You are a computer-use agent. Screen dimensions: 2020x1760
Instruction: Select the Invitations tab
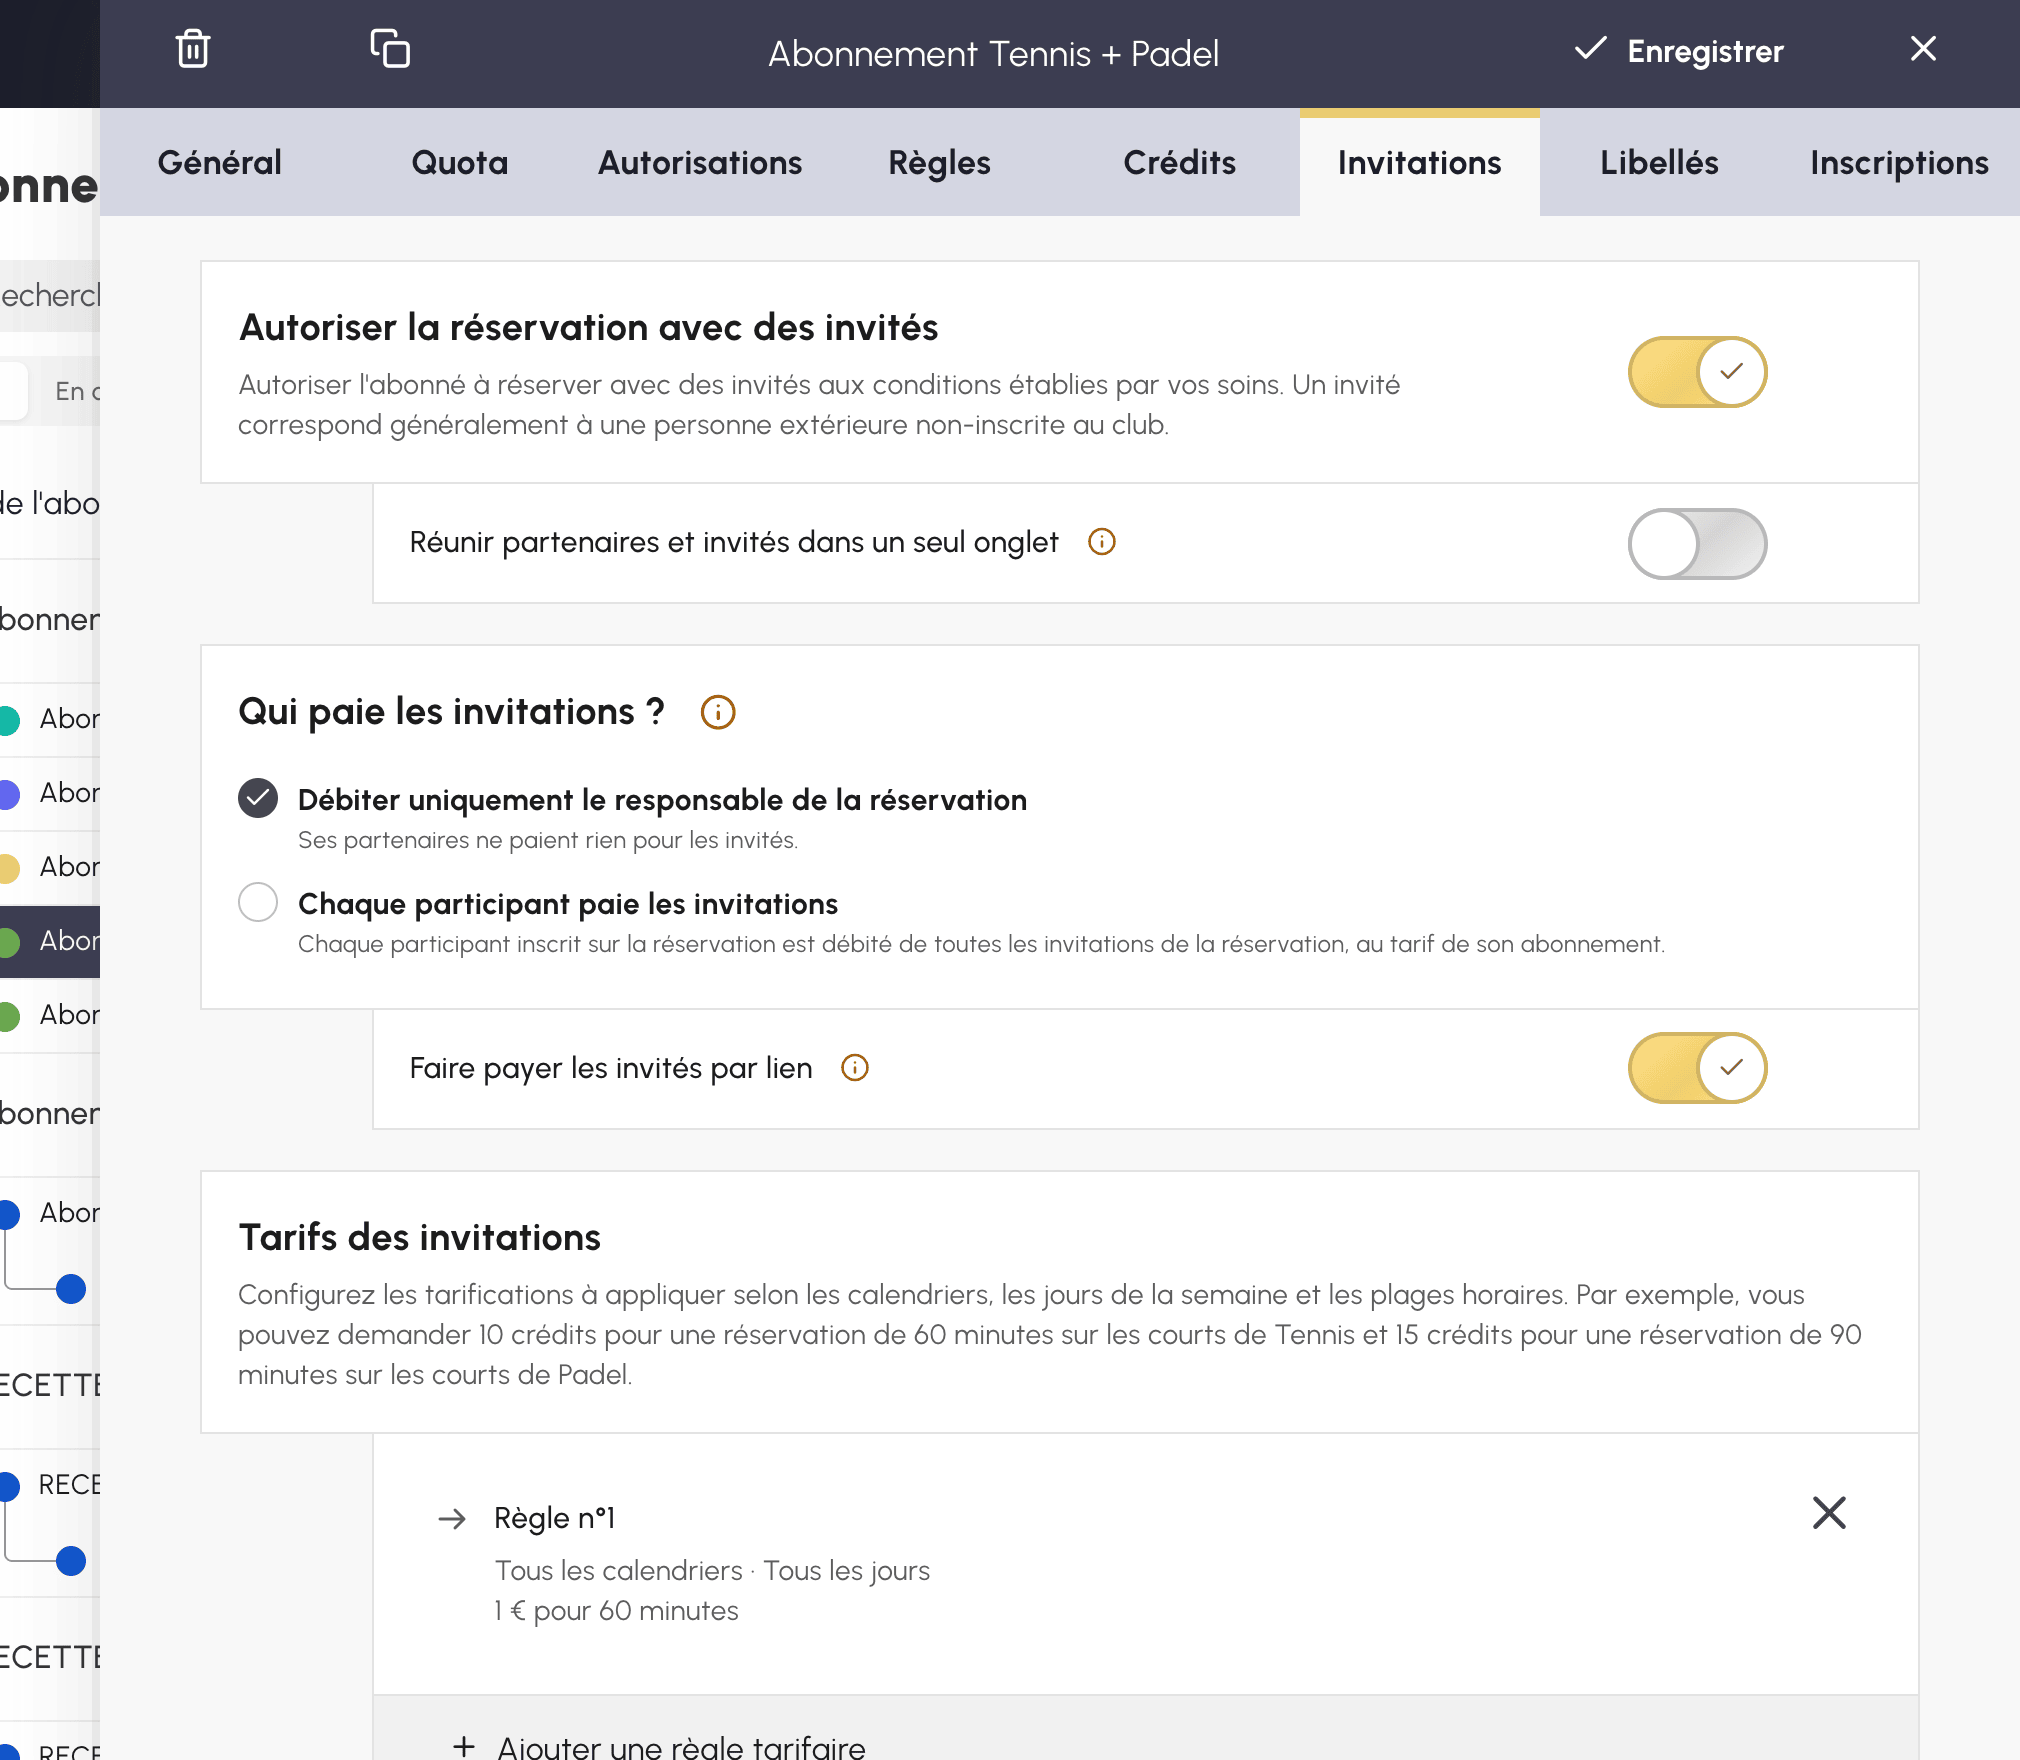pos(1420,162)
